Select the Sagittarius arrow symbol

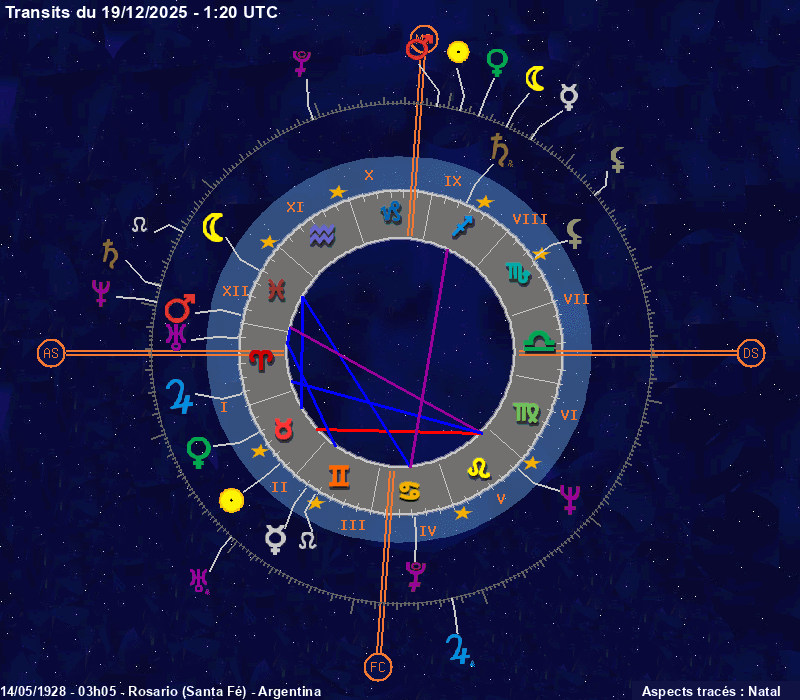(x=461, y=224)
